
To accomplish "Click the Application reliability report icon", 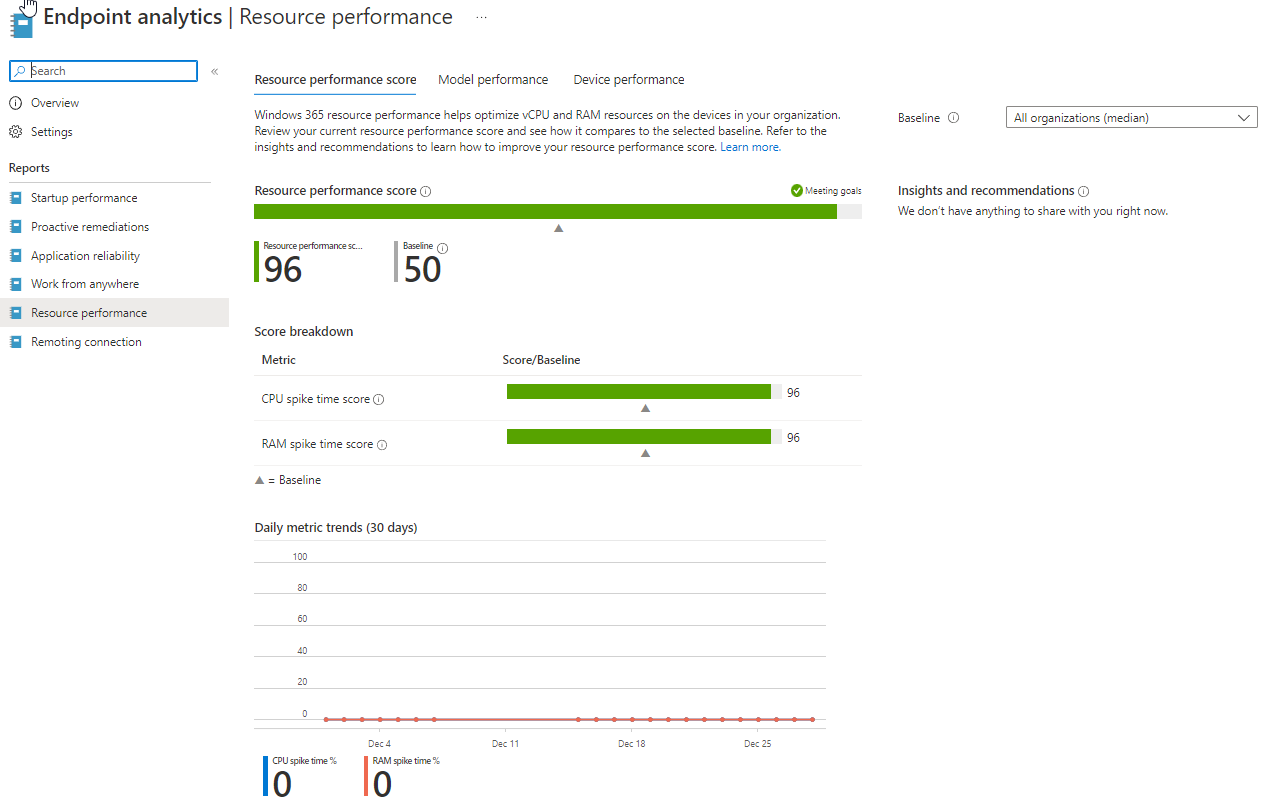I will click(15, 256).
